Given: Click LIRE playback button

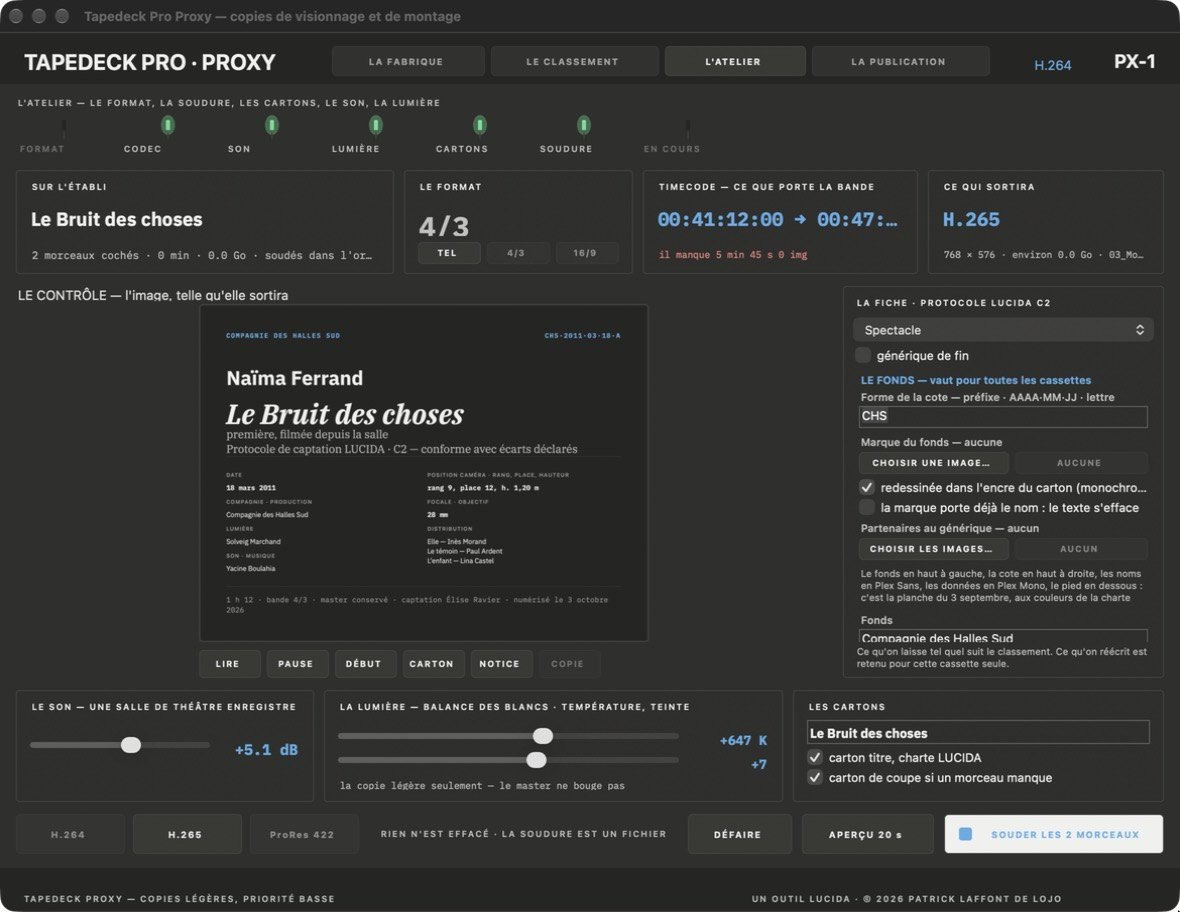Looking at the screenshot, I should [x=228, y=664].
